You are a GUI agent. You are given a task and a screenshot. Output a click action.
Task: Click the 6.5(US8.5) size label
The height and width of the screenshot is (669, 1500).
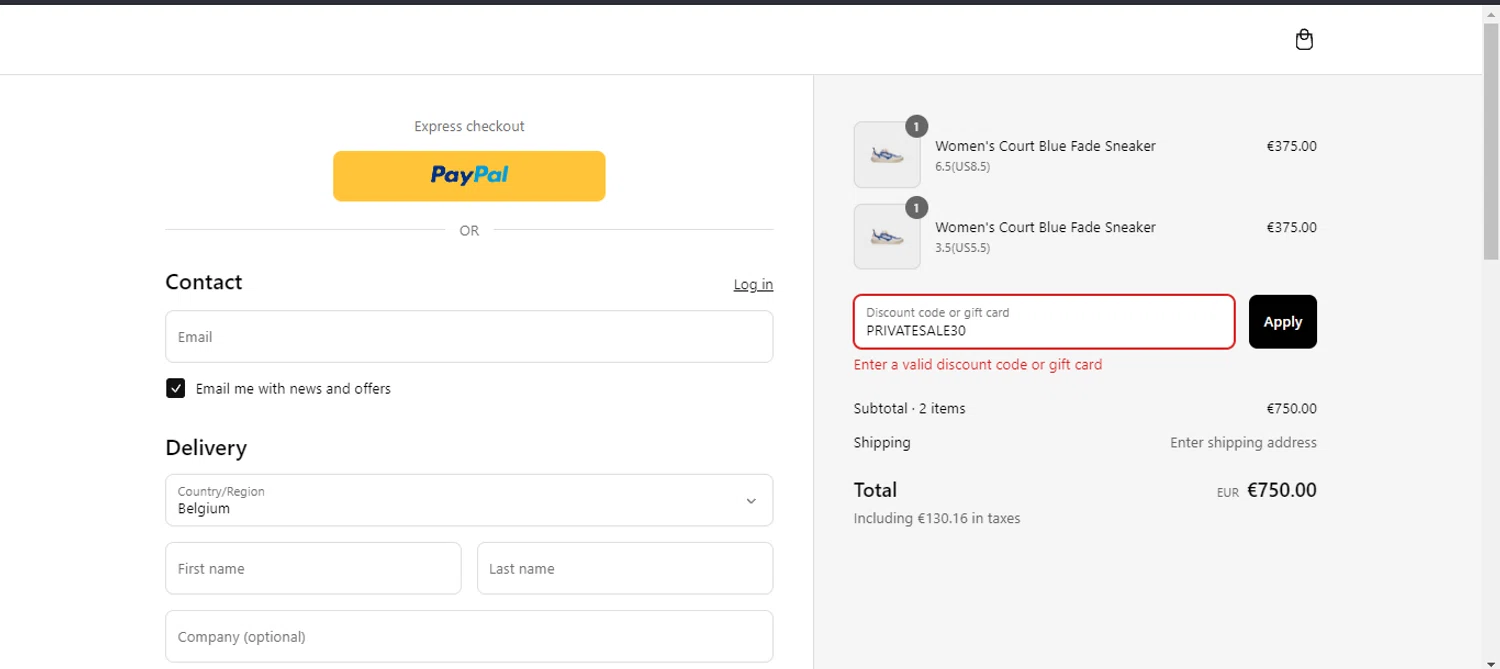pyautogui.click(x=962, y=167)
